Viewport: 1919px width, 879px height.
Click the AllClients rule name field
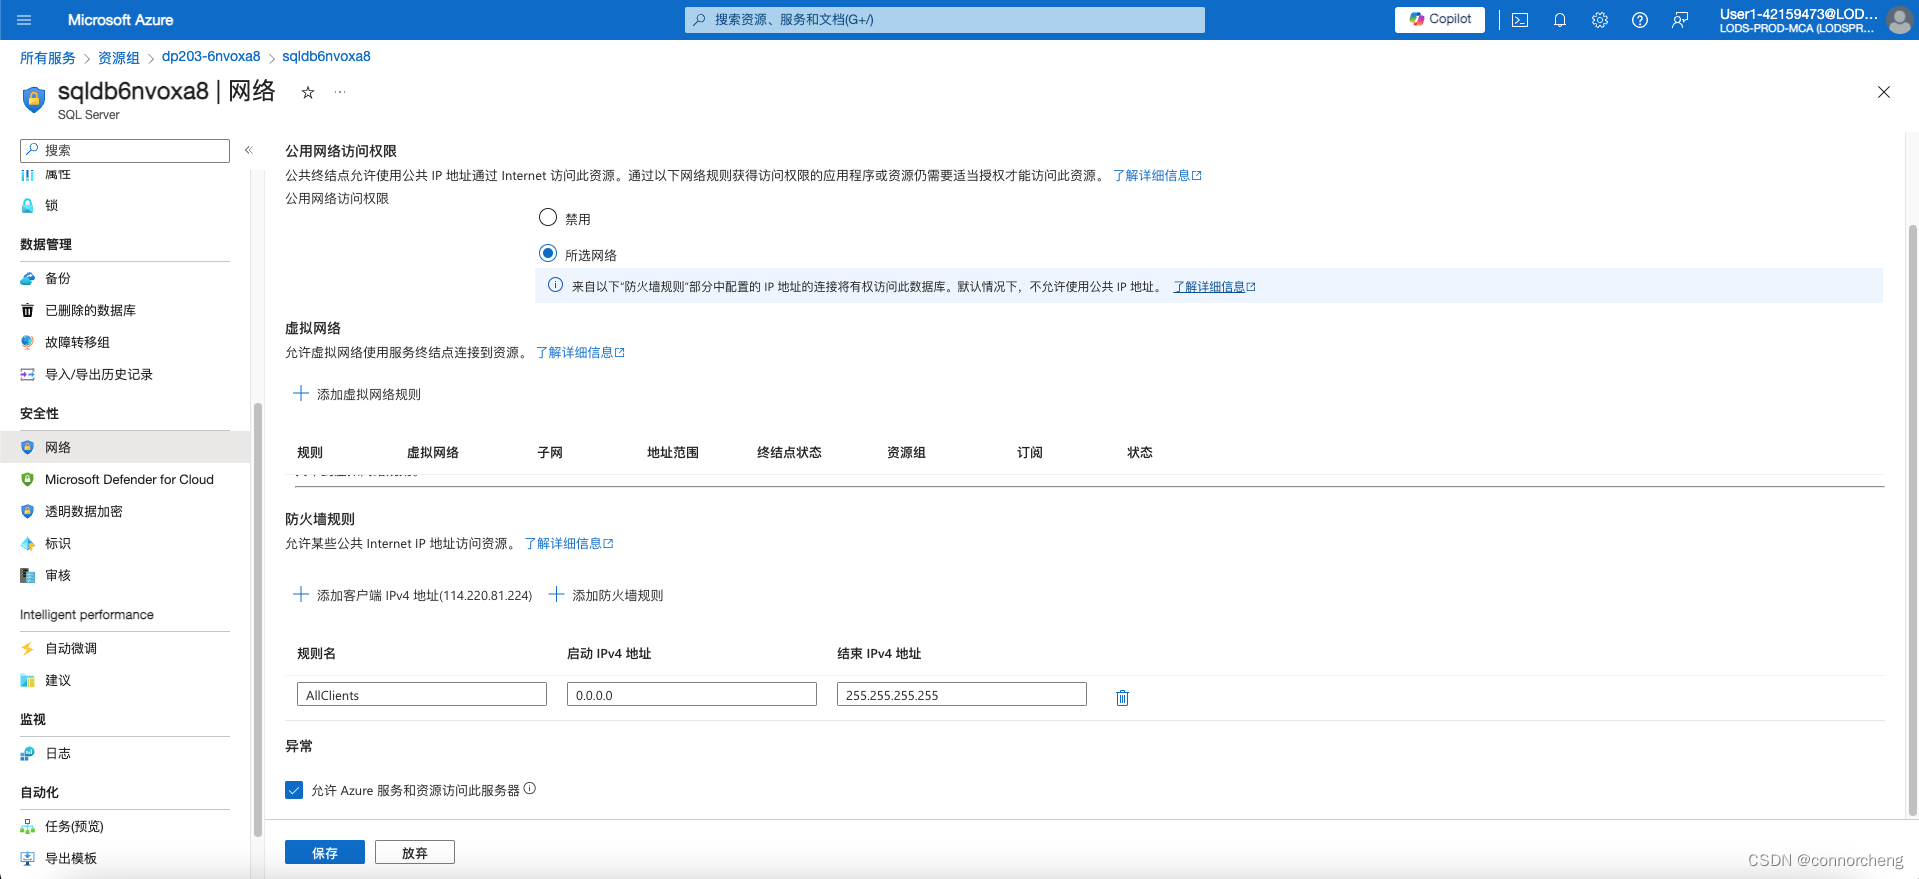coord(422,694)
